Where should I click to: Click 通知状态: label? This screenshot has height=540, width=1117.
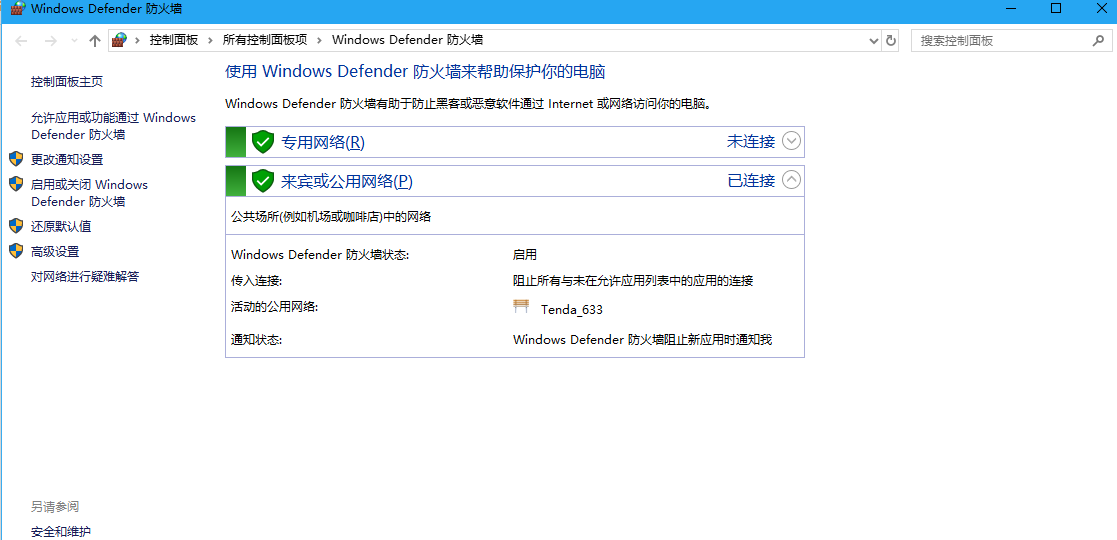(257, 340)
